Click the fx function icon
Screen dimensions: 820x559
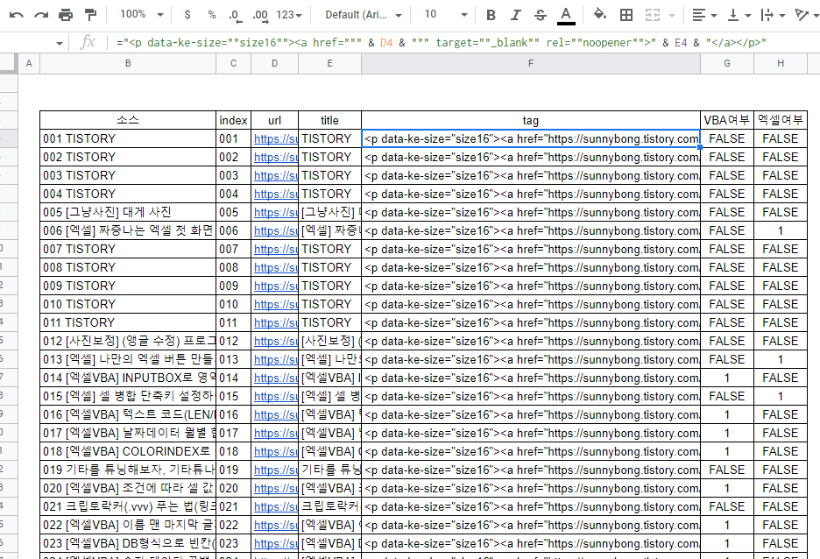click(87, 42)
